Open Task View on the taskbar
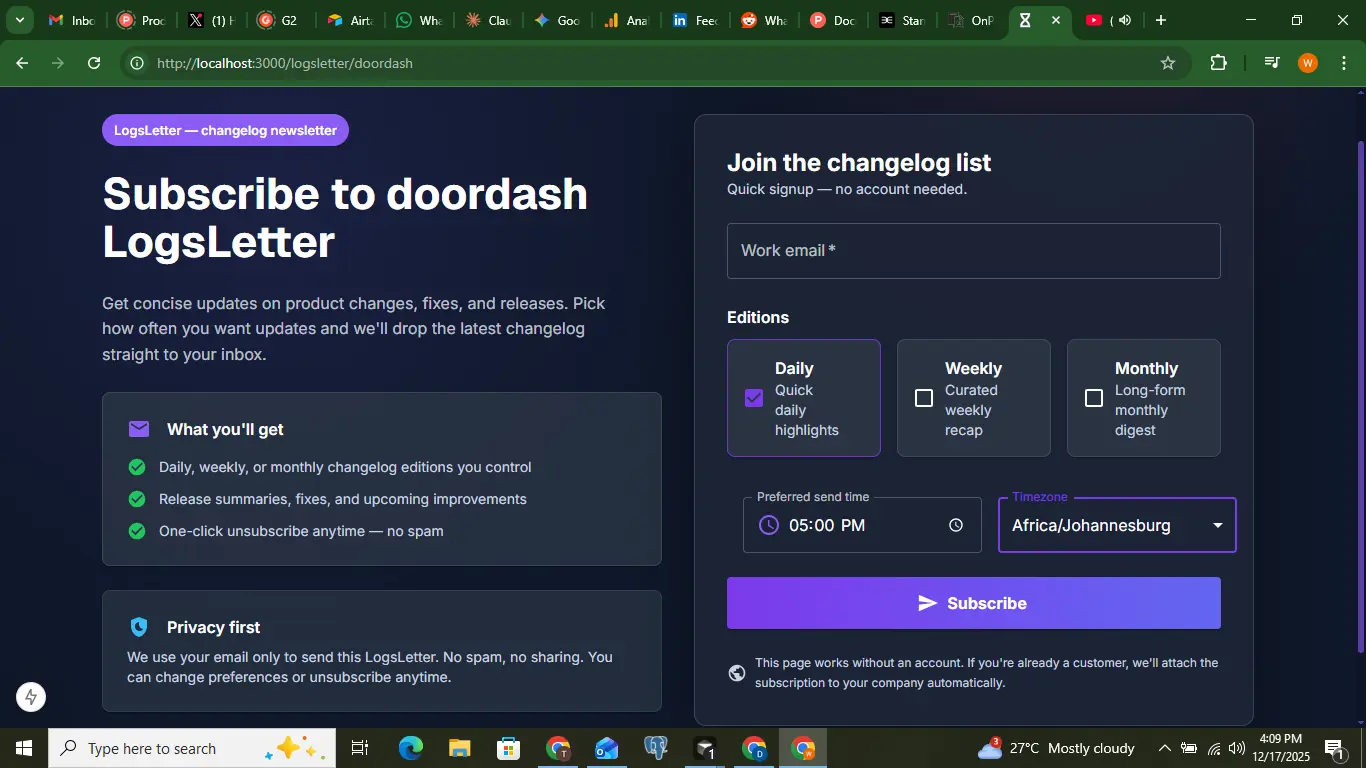Screen dimensions: 1366x768 coord(360,748)
